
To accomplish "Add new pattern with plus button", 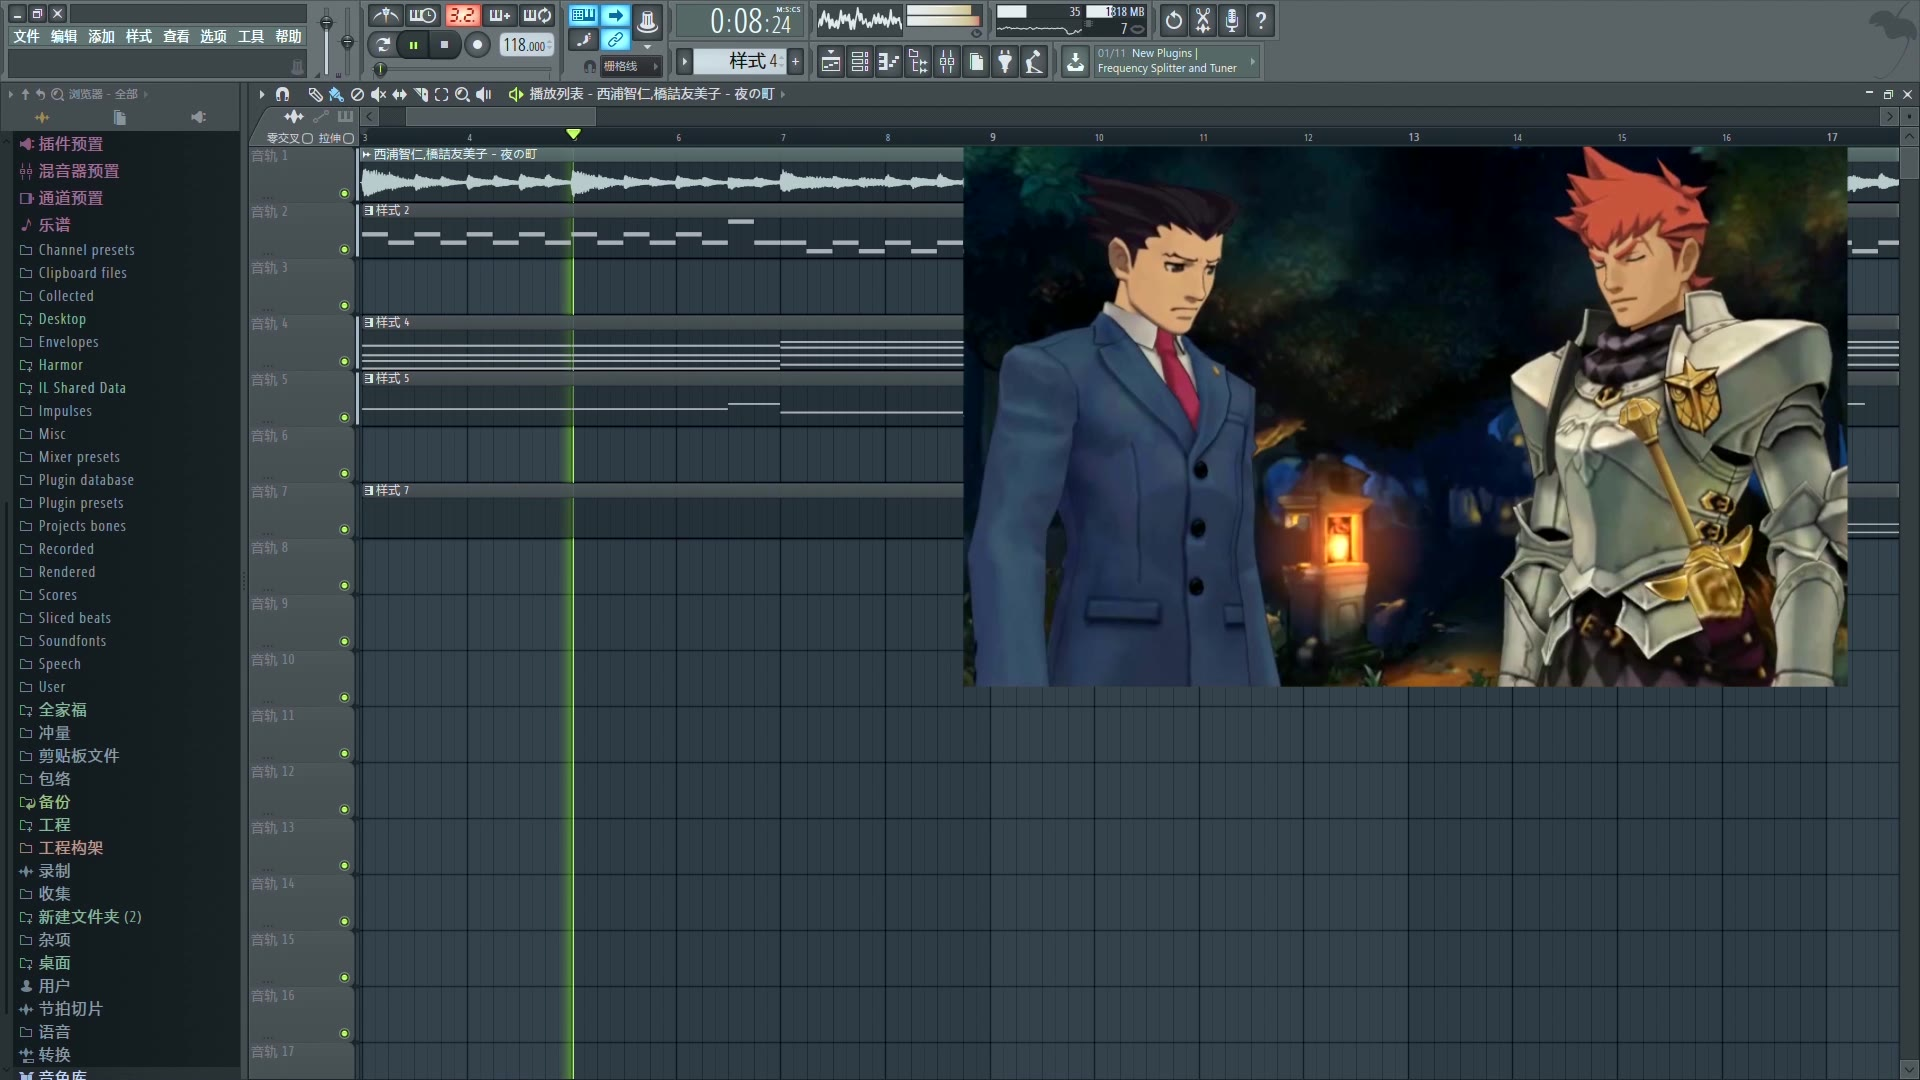I will tap(796, 62).
